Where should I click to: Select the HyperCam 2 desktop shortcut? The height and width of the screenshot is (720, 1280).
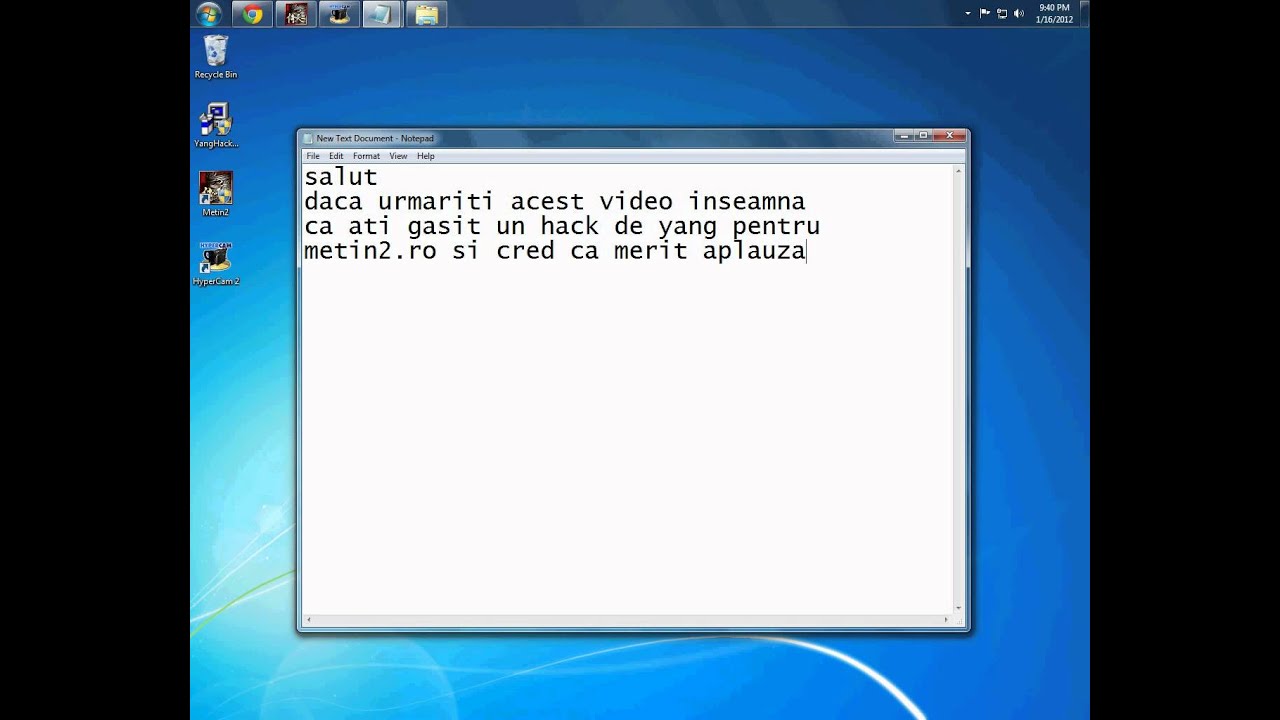(x=216, y=264)
